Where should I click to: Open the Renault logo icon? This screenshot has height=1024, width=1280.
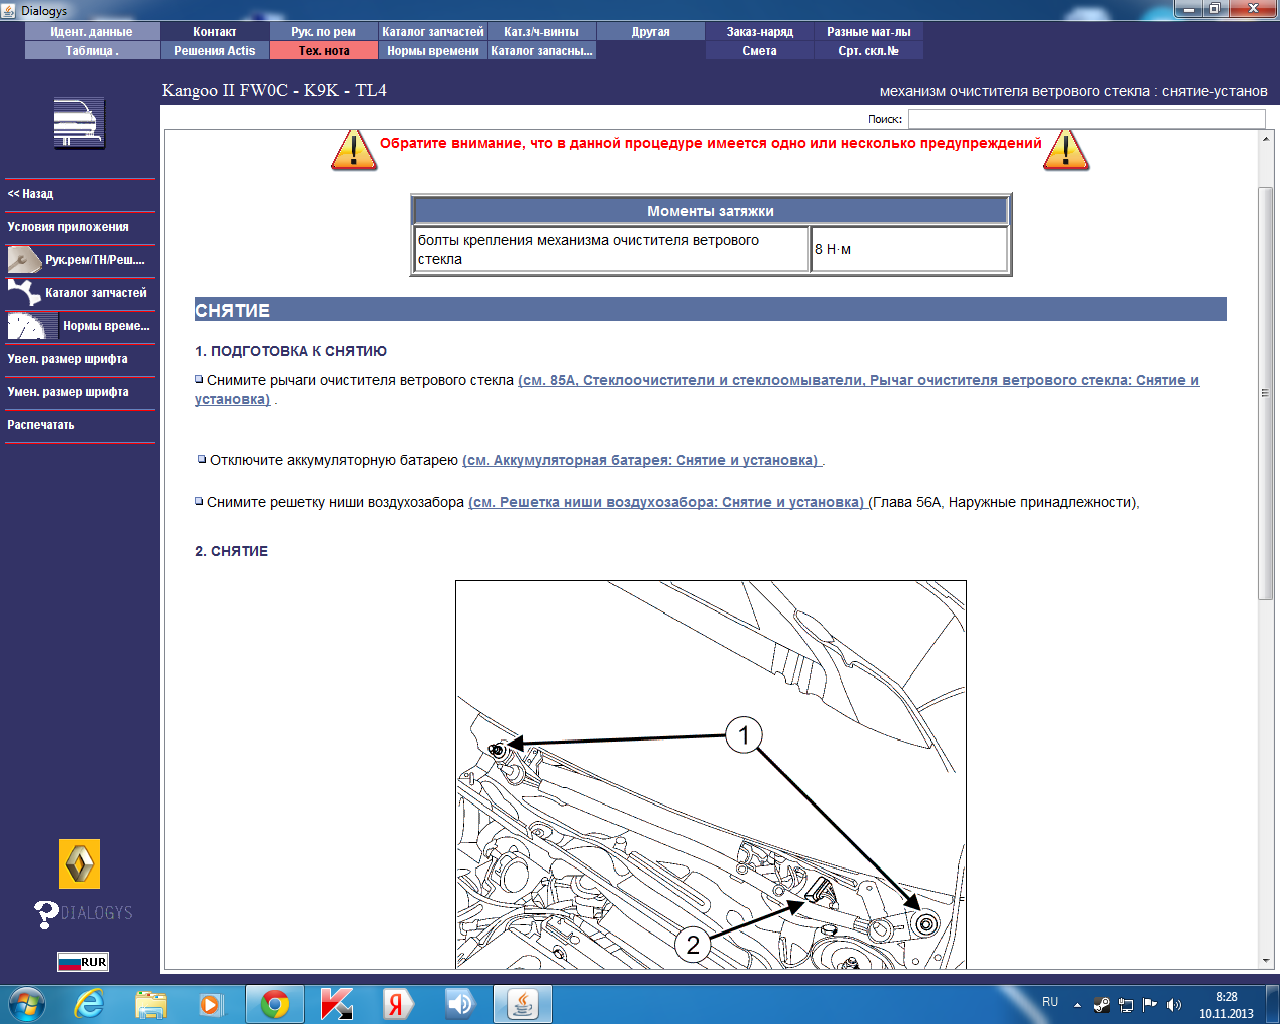tap(80, 864)
